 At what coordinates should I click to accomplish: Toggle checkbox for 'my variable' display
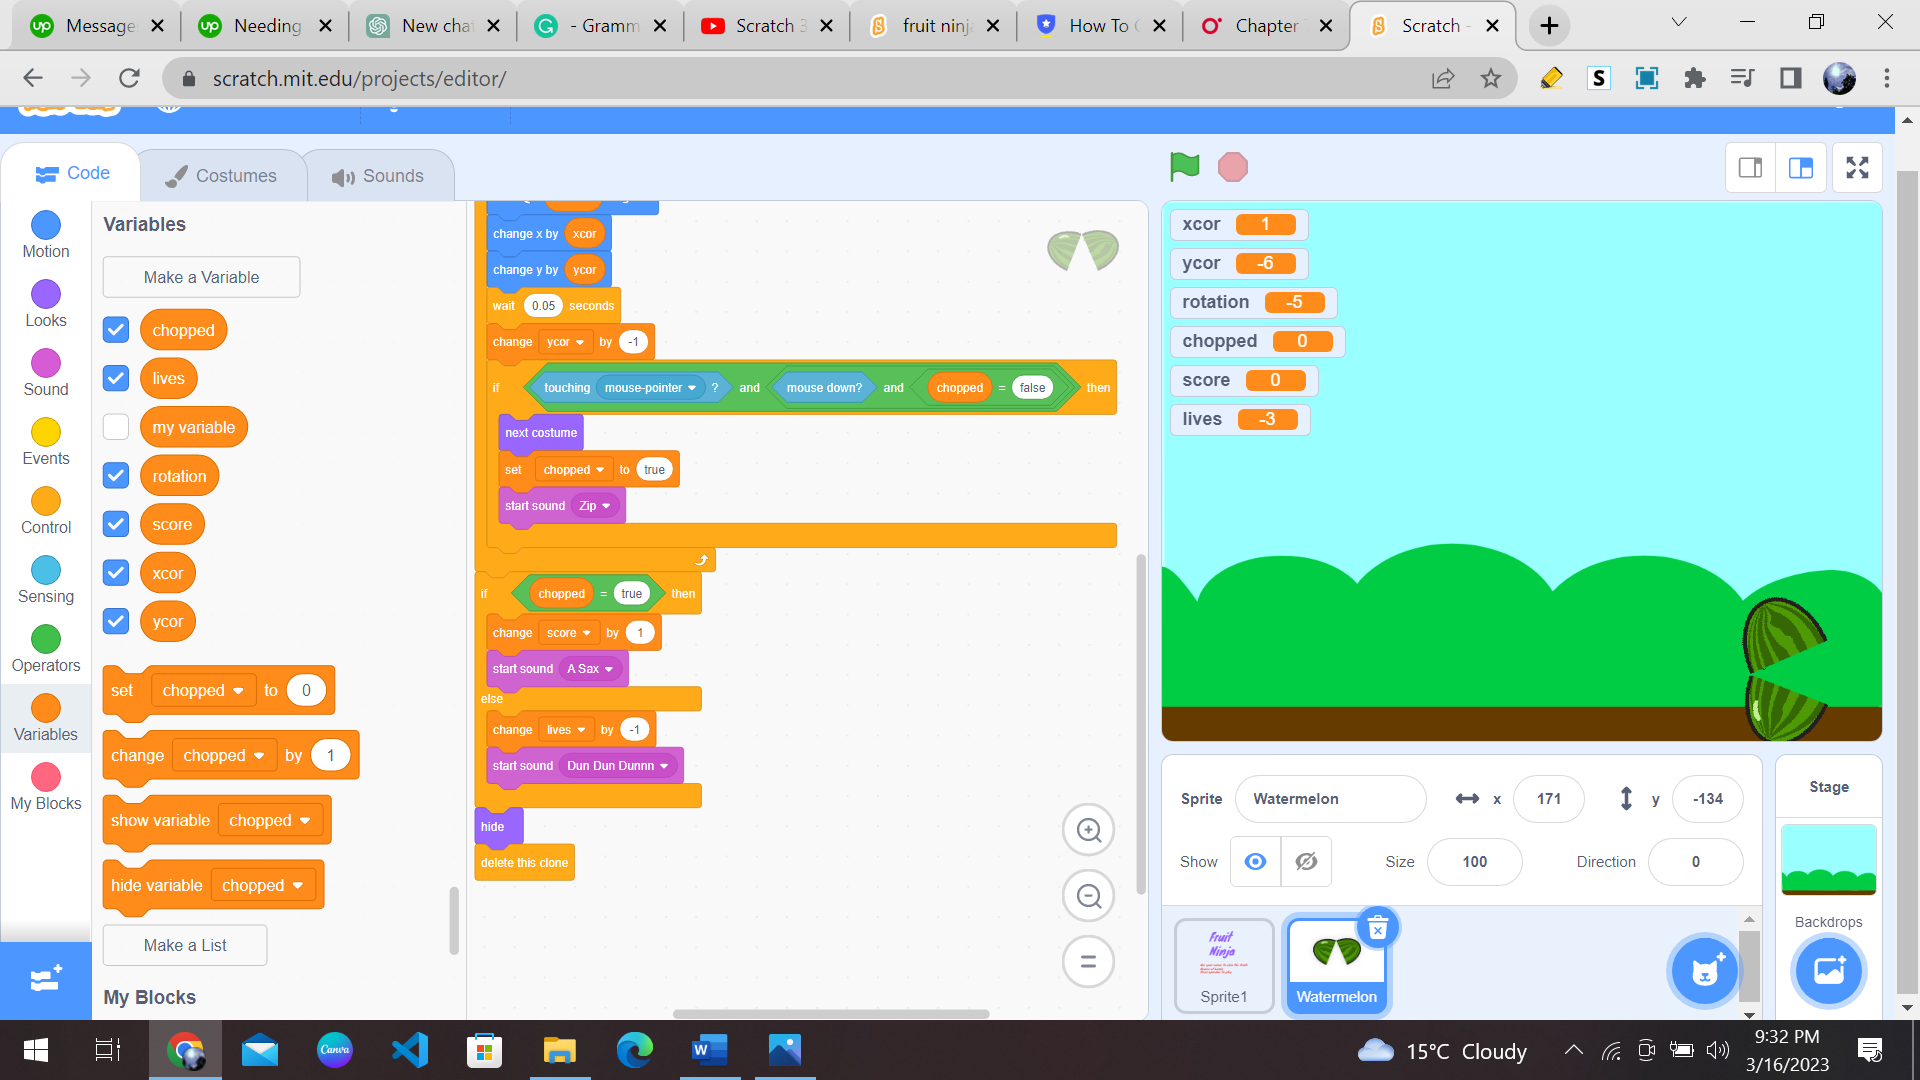(x=117, y=427)
